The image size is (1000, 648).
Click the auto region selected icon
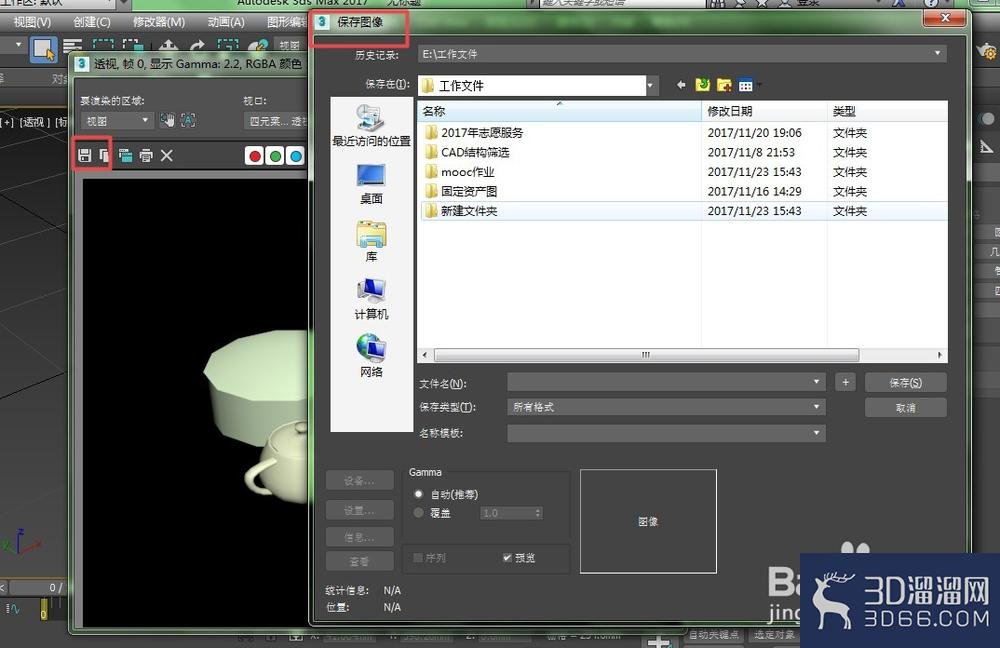pyautogui.click(x=188, y=120)
